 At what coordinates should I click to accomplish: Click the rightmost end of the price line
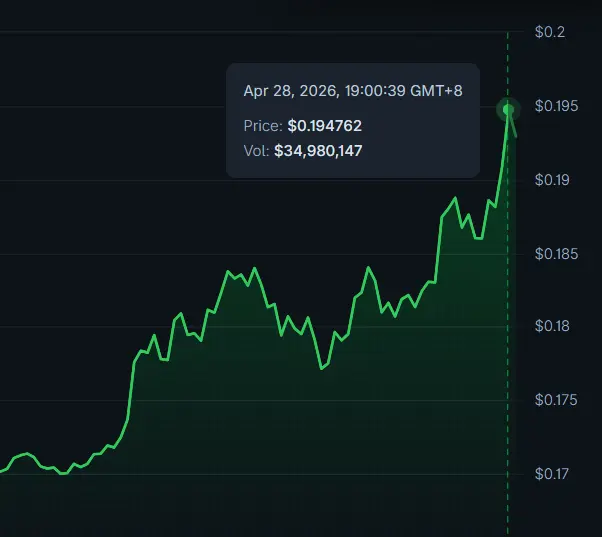(x=516, y=136)
